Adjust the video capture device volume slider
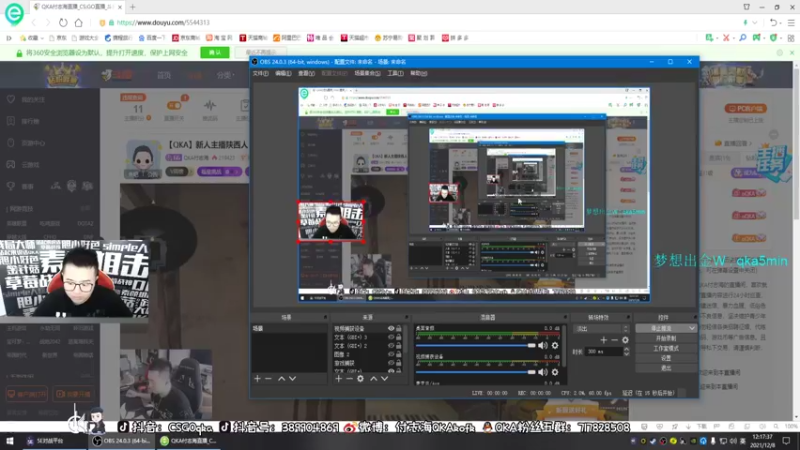800x450 pixels. click(476, 372)
